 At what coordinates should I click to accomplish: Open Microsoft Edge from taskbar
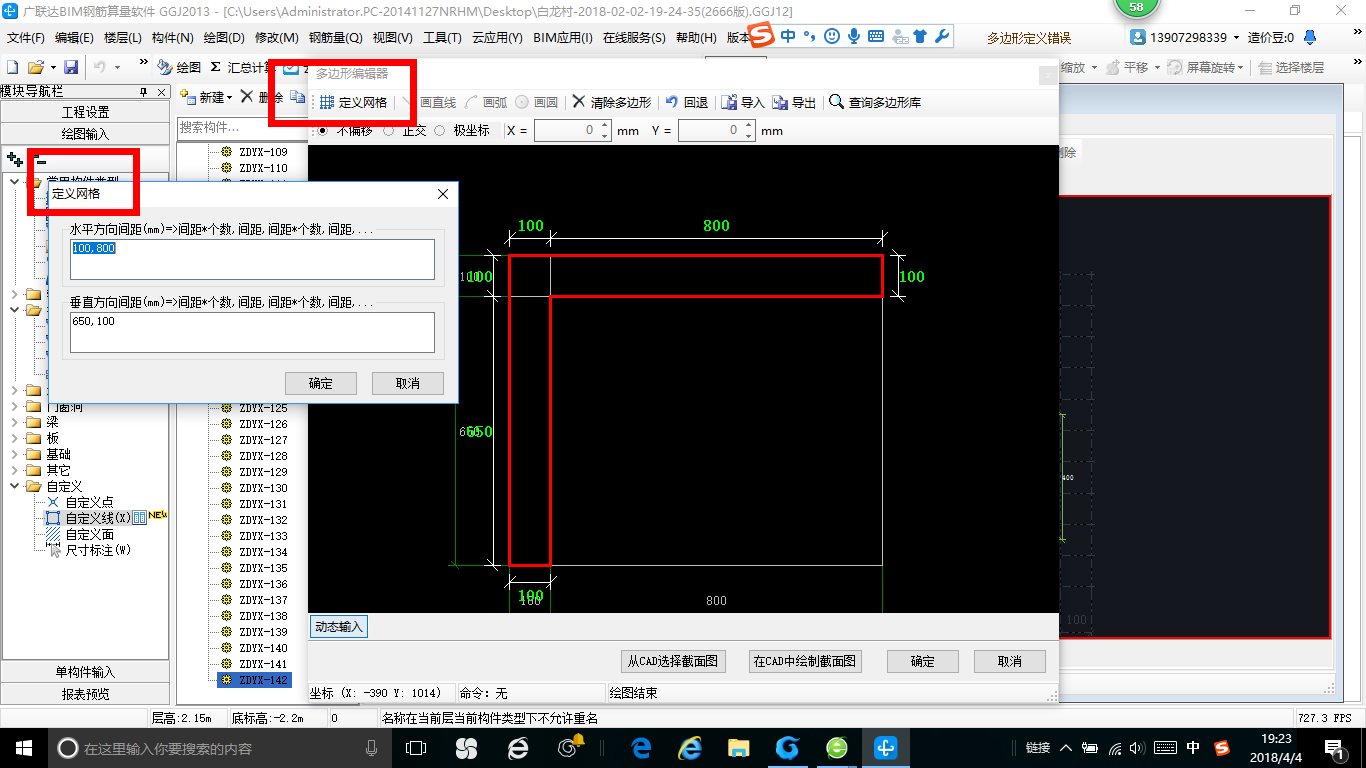tap(641, 747)
